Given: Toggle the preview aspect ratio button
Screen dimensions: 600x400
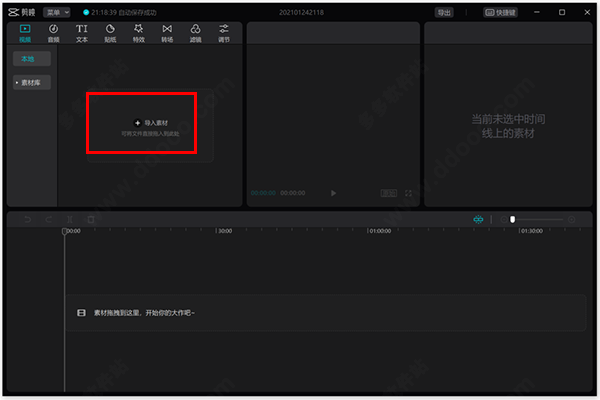Looking at the screenshot, I should [x=389, y=193].
